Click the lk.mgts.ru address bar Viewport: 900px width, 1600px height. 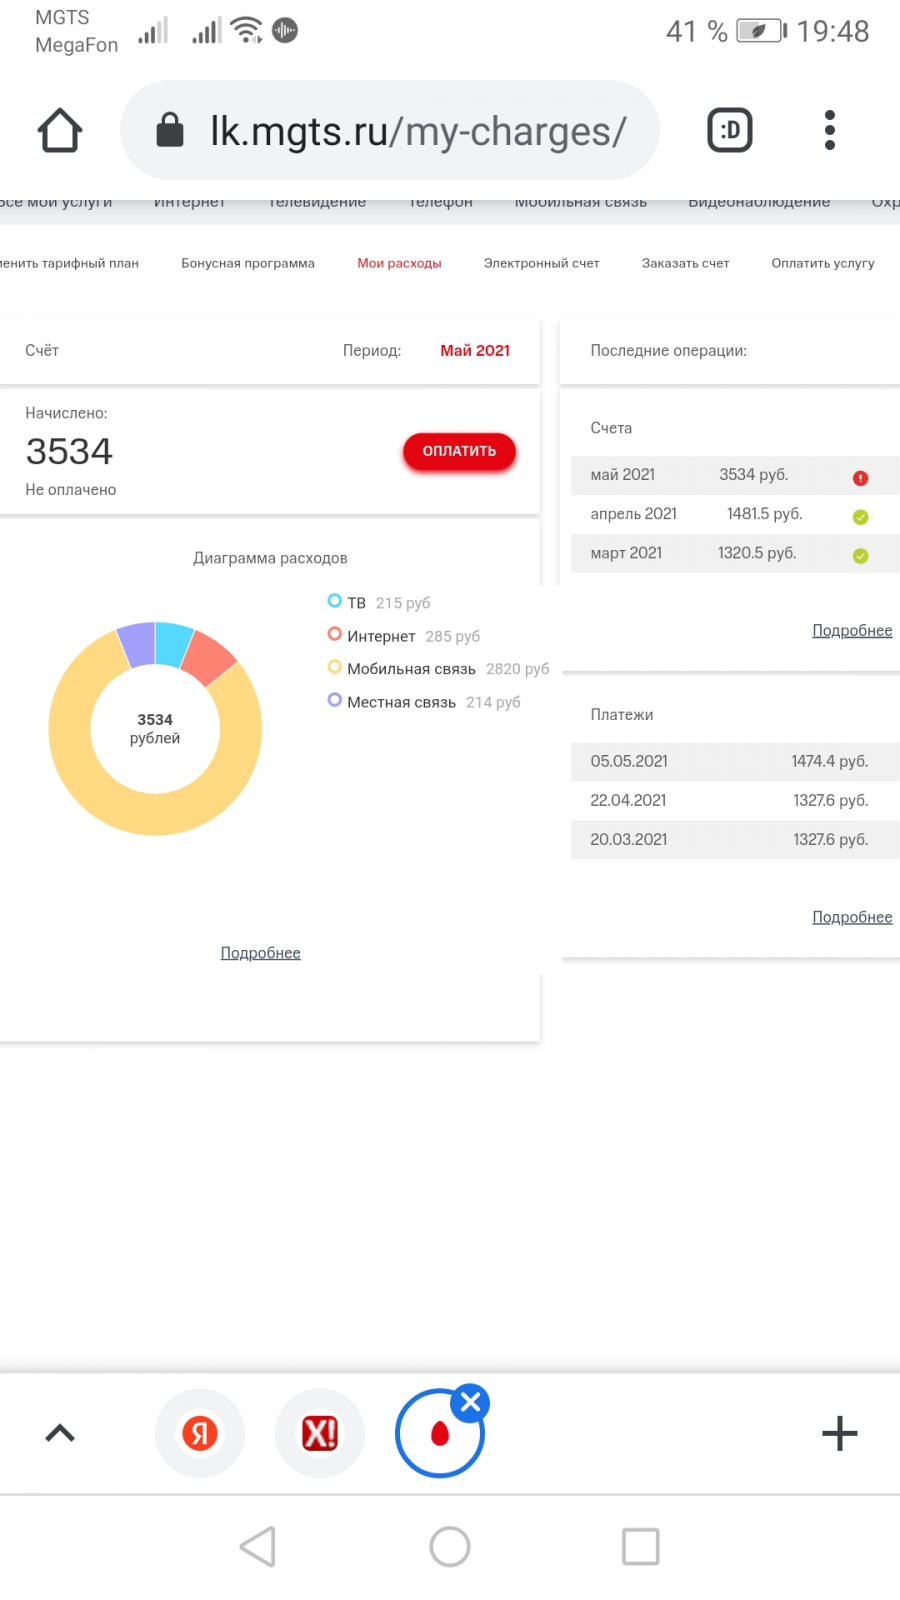(390, 131)
